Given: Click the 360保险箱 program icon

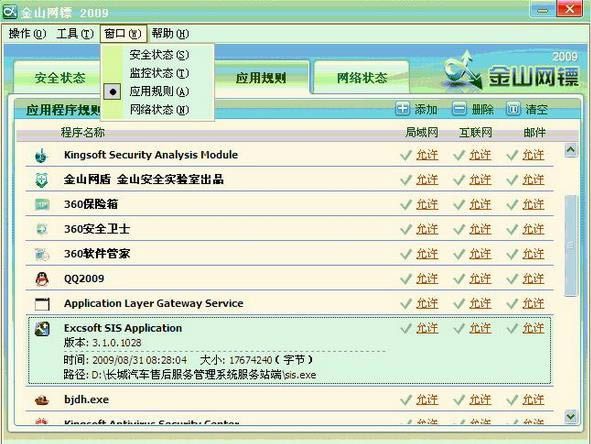Looking at the screenshot, I should tap(41, 204).
